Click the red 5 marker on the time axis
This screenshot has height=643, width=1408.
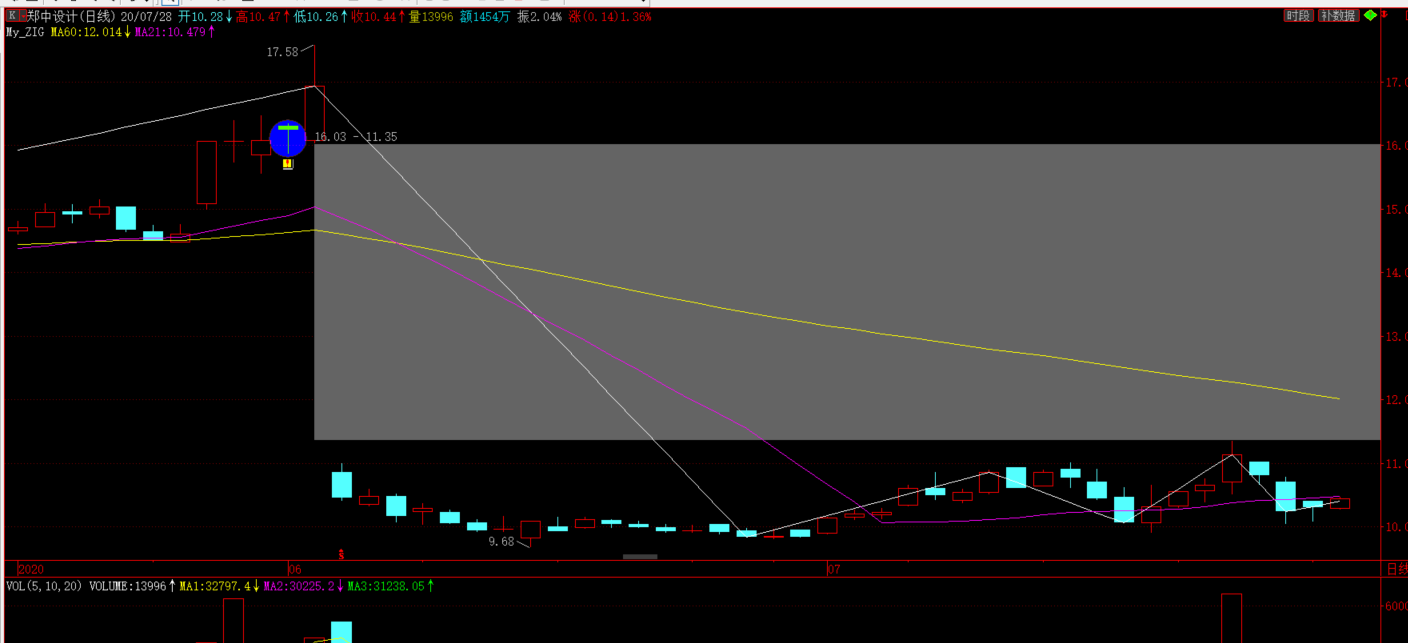(x=341, y=554)
